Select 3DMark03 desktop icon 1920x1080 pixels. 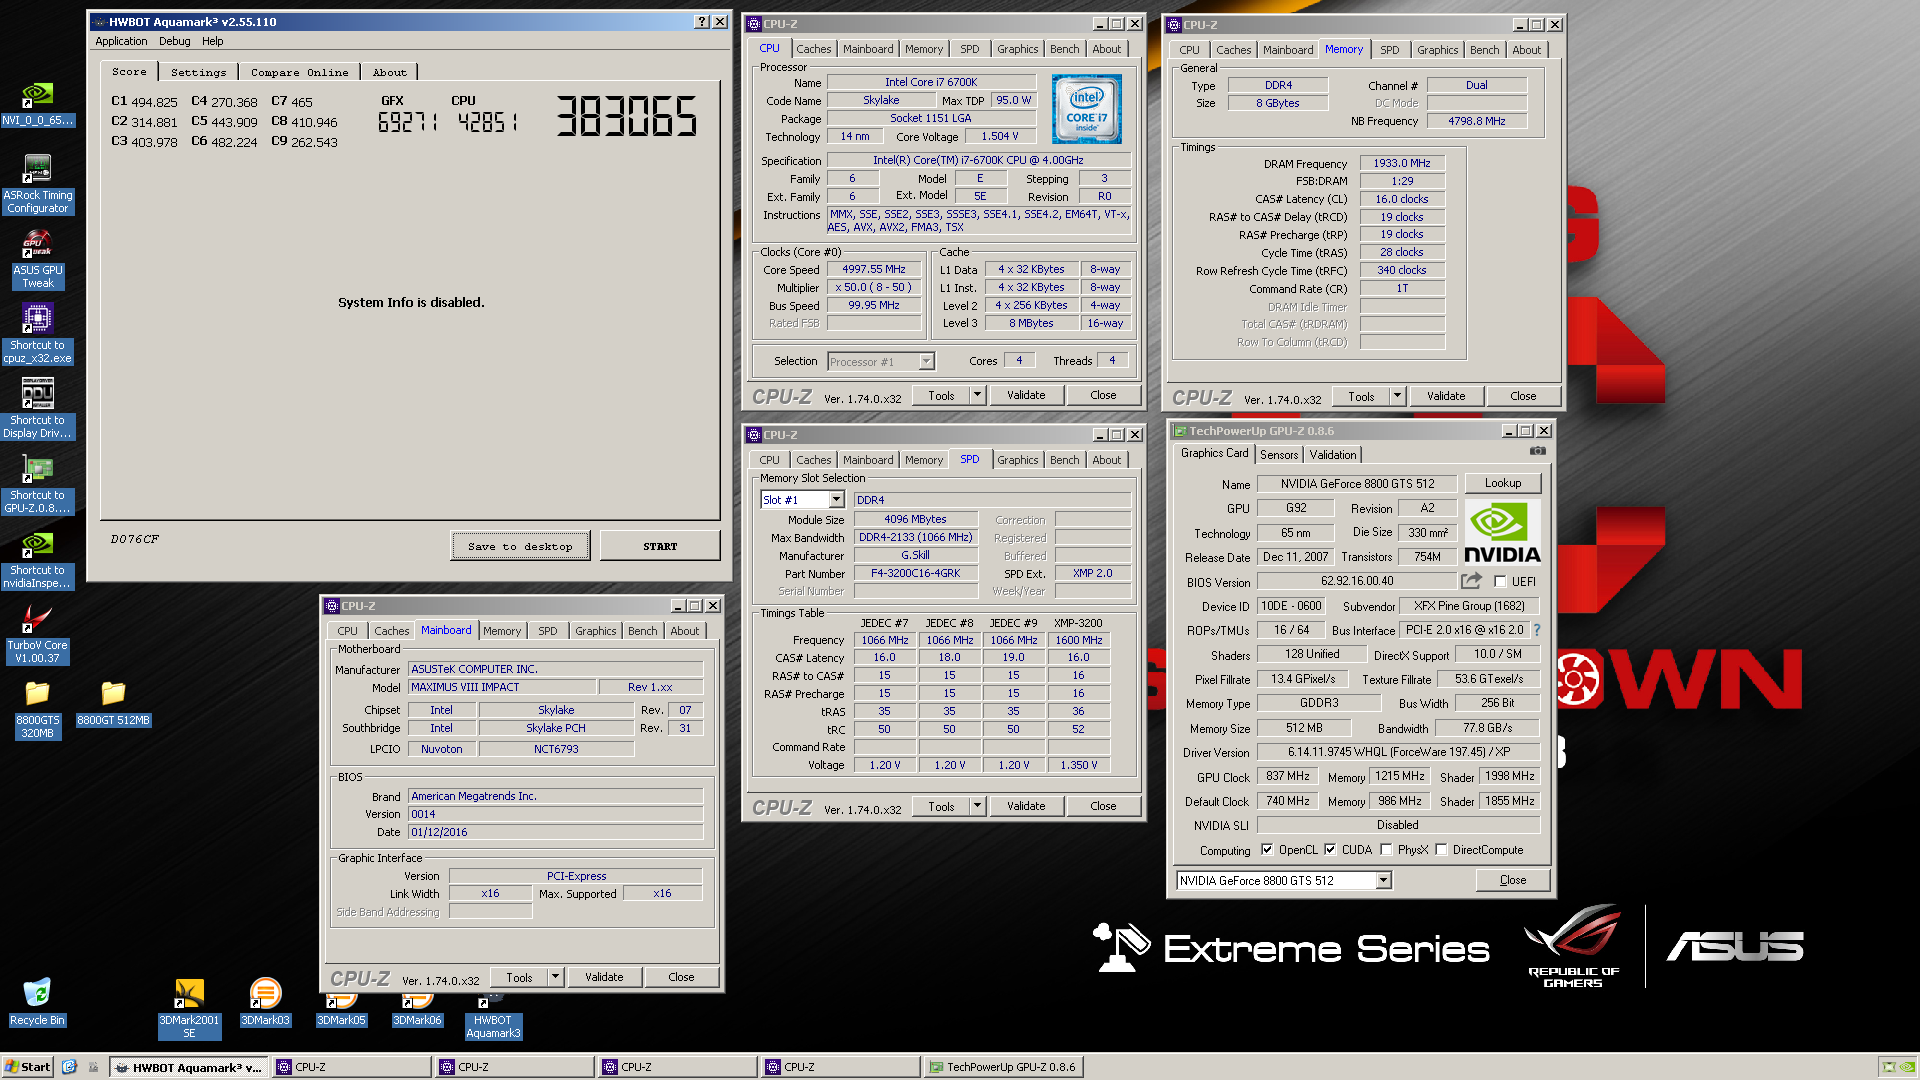pos(265,1003)
